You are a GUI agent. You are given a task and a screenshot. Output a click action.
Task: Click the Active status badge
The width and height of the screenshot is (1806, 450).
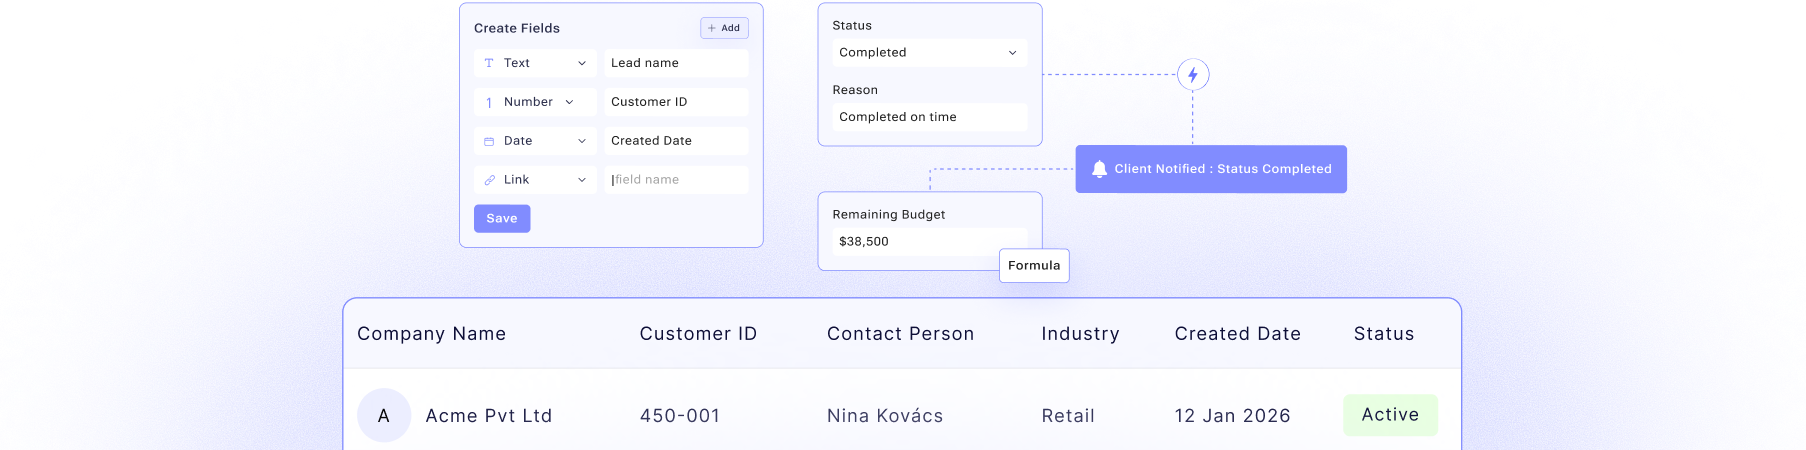click(x=1390, y=415)
